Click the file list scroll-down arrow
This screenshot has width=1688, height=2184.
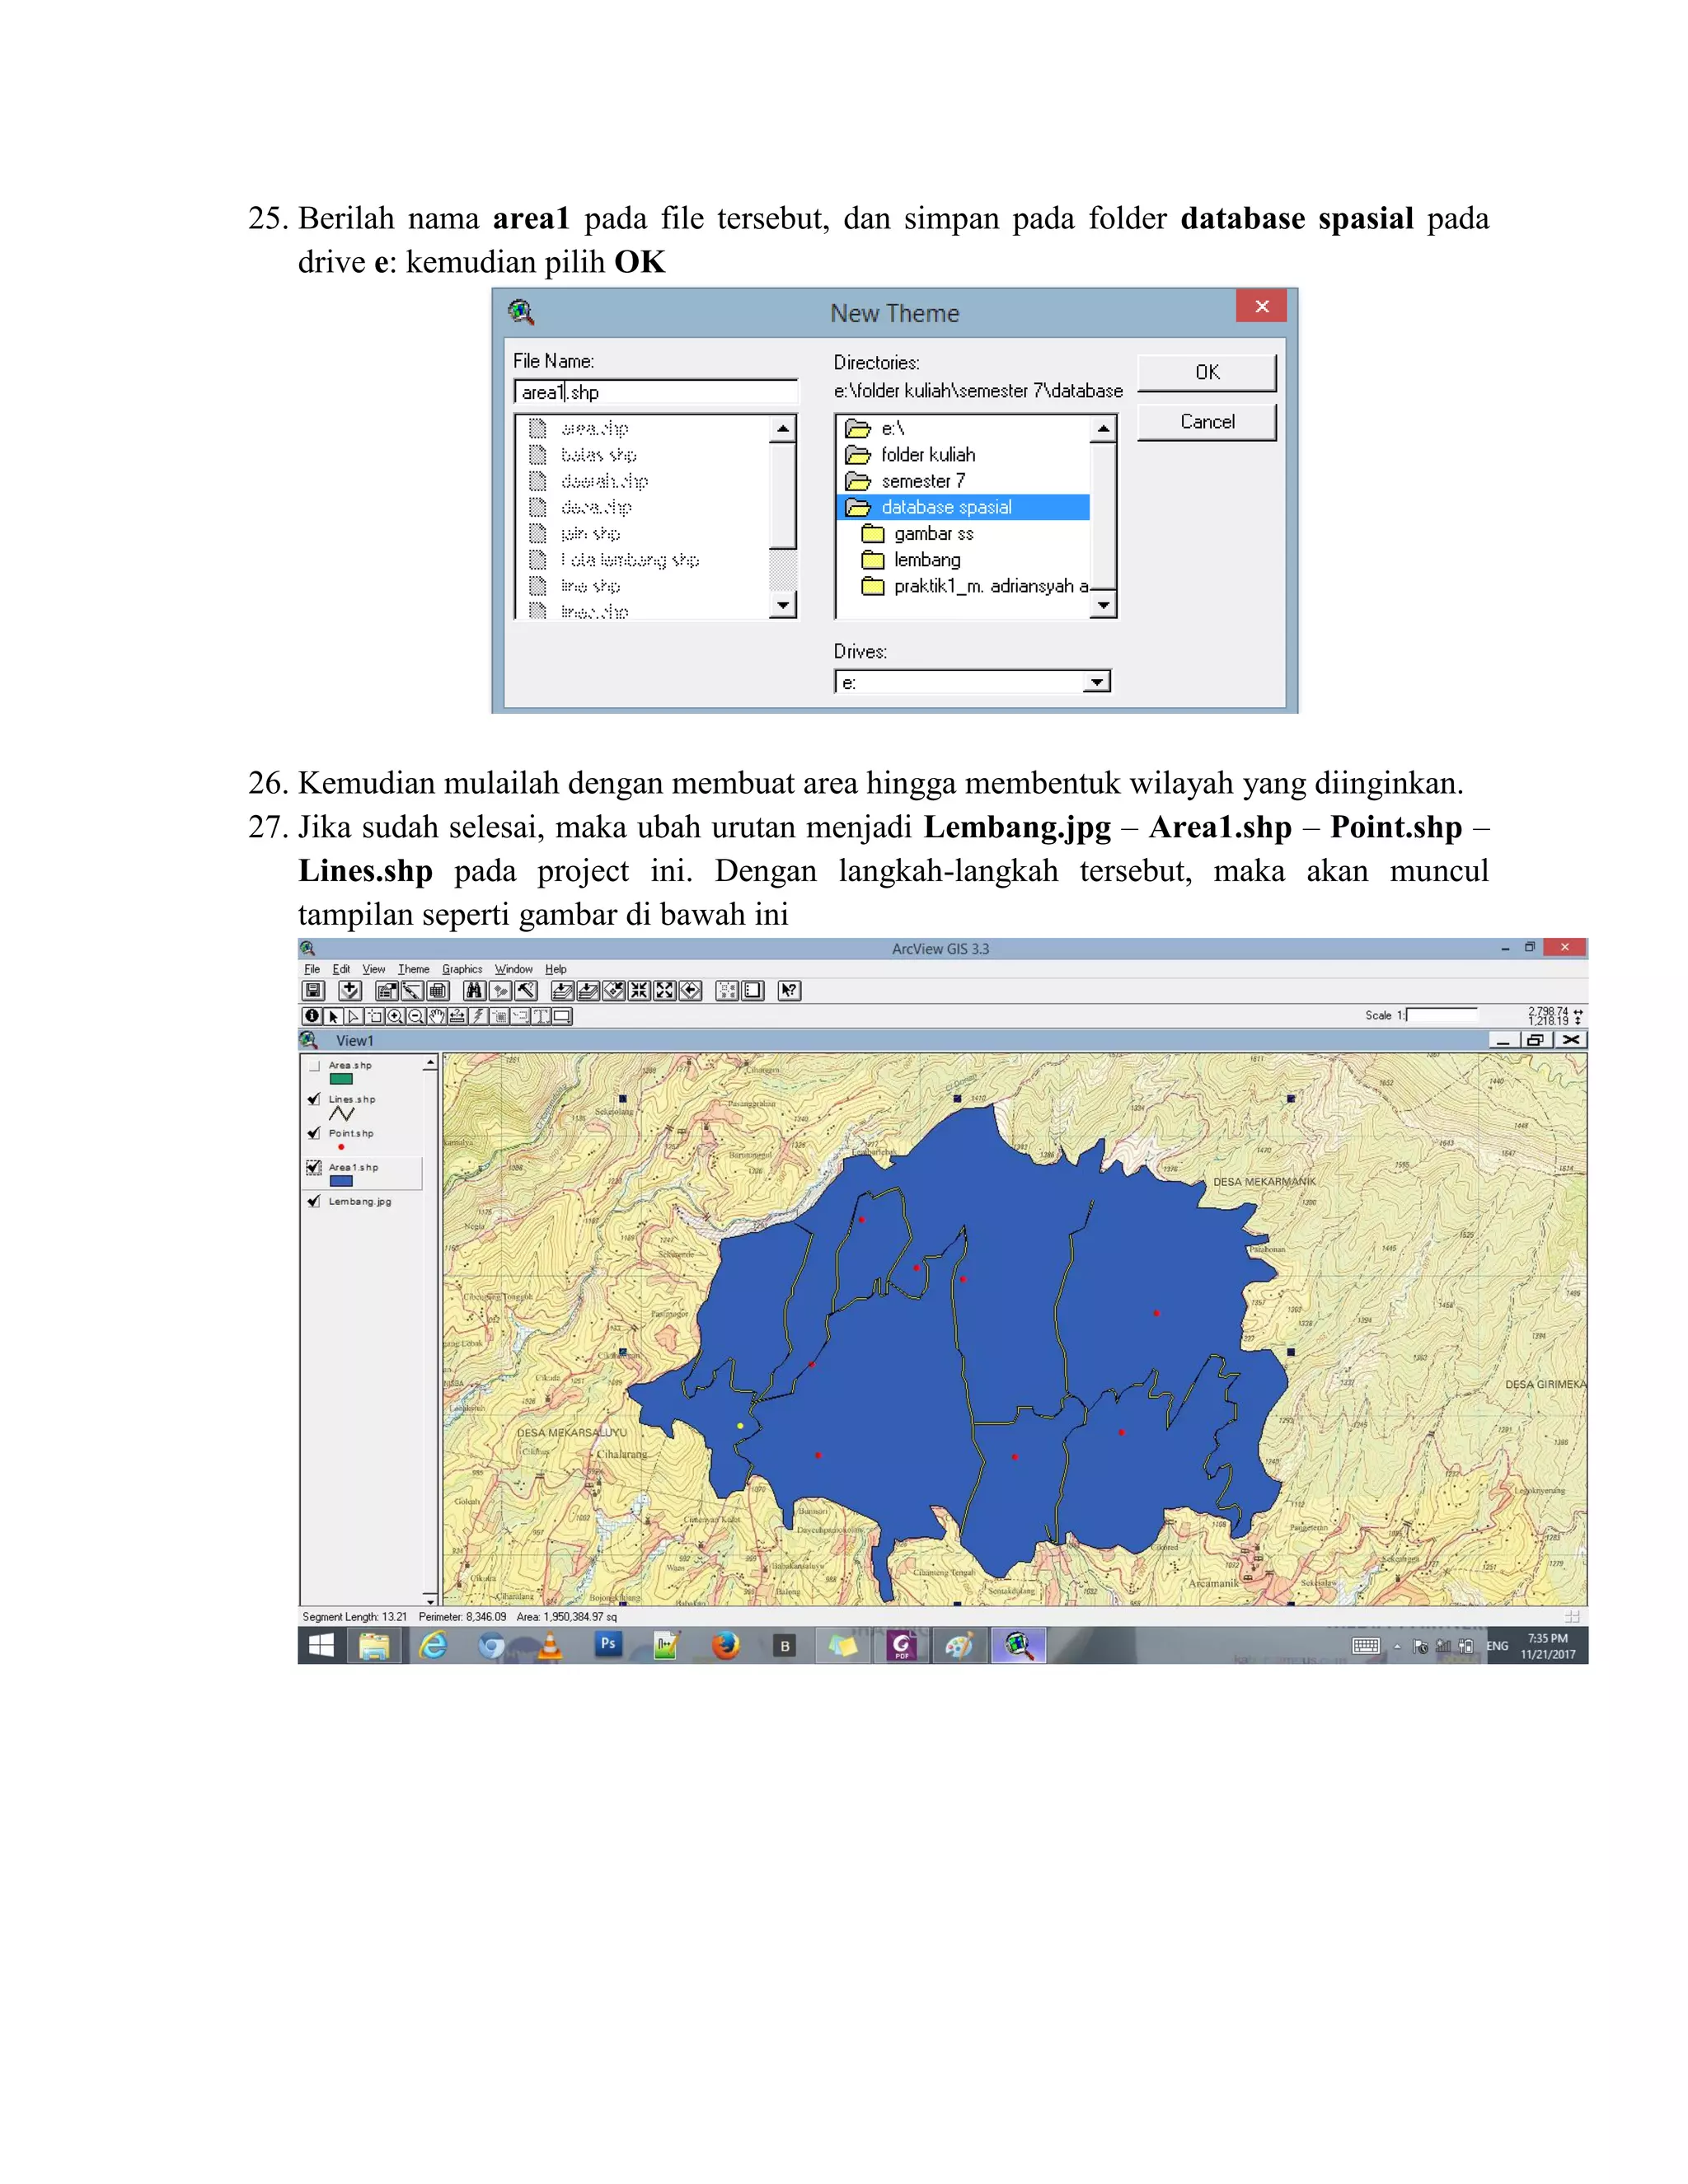point(783,606)
